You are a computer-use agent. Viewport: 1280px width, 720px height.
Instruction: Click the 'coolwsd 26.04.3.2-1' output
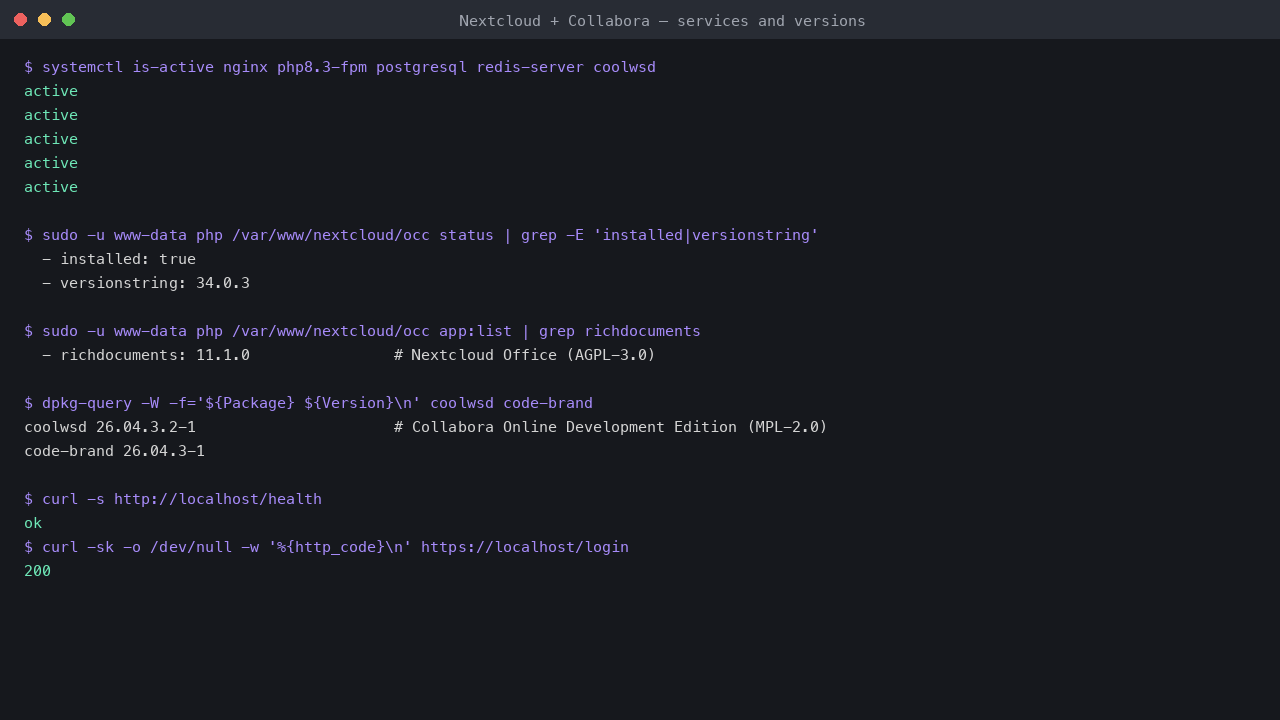point(110,427)
